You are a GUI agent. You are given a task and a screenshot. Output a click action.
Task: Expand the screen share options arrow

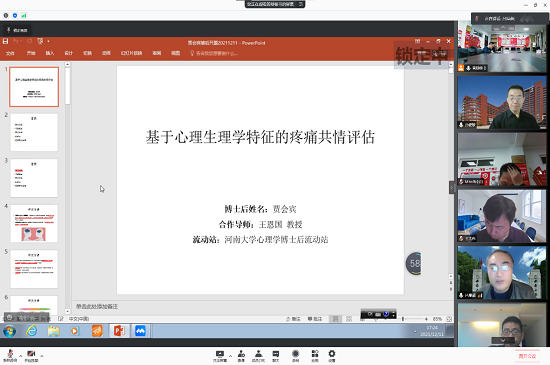coord(230,356)
